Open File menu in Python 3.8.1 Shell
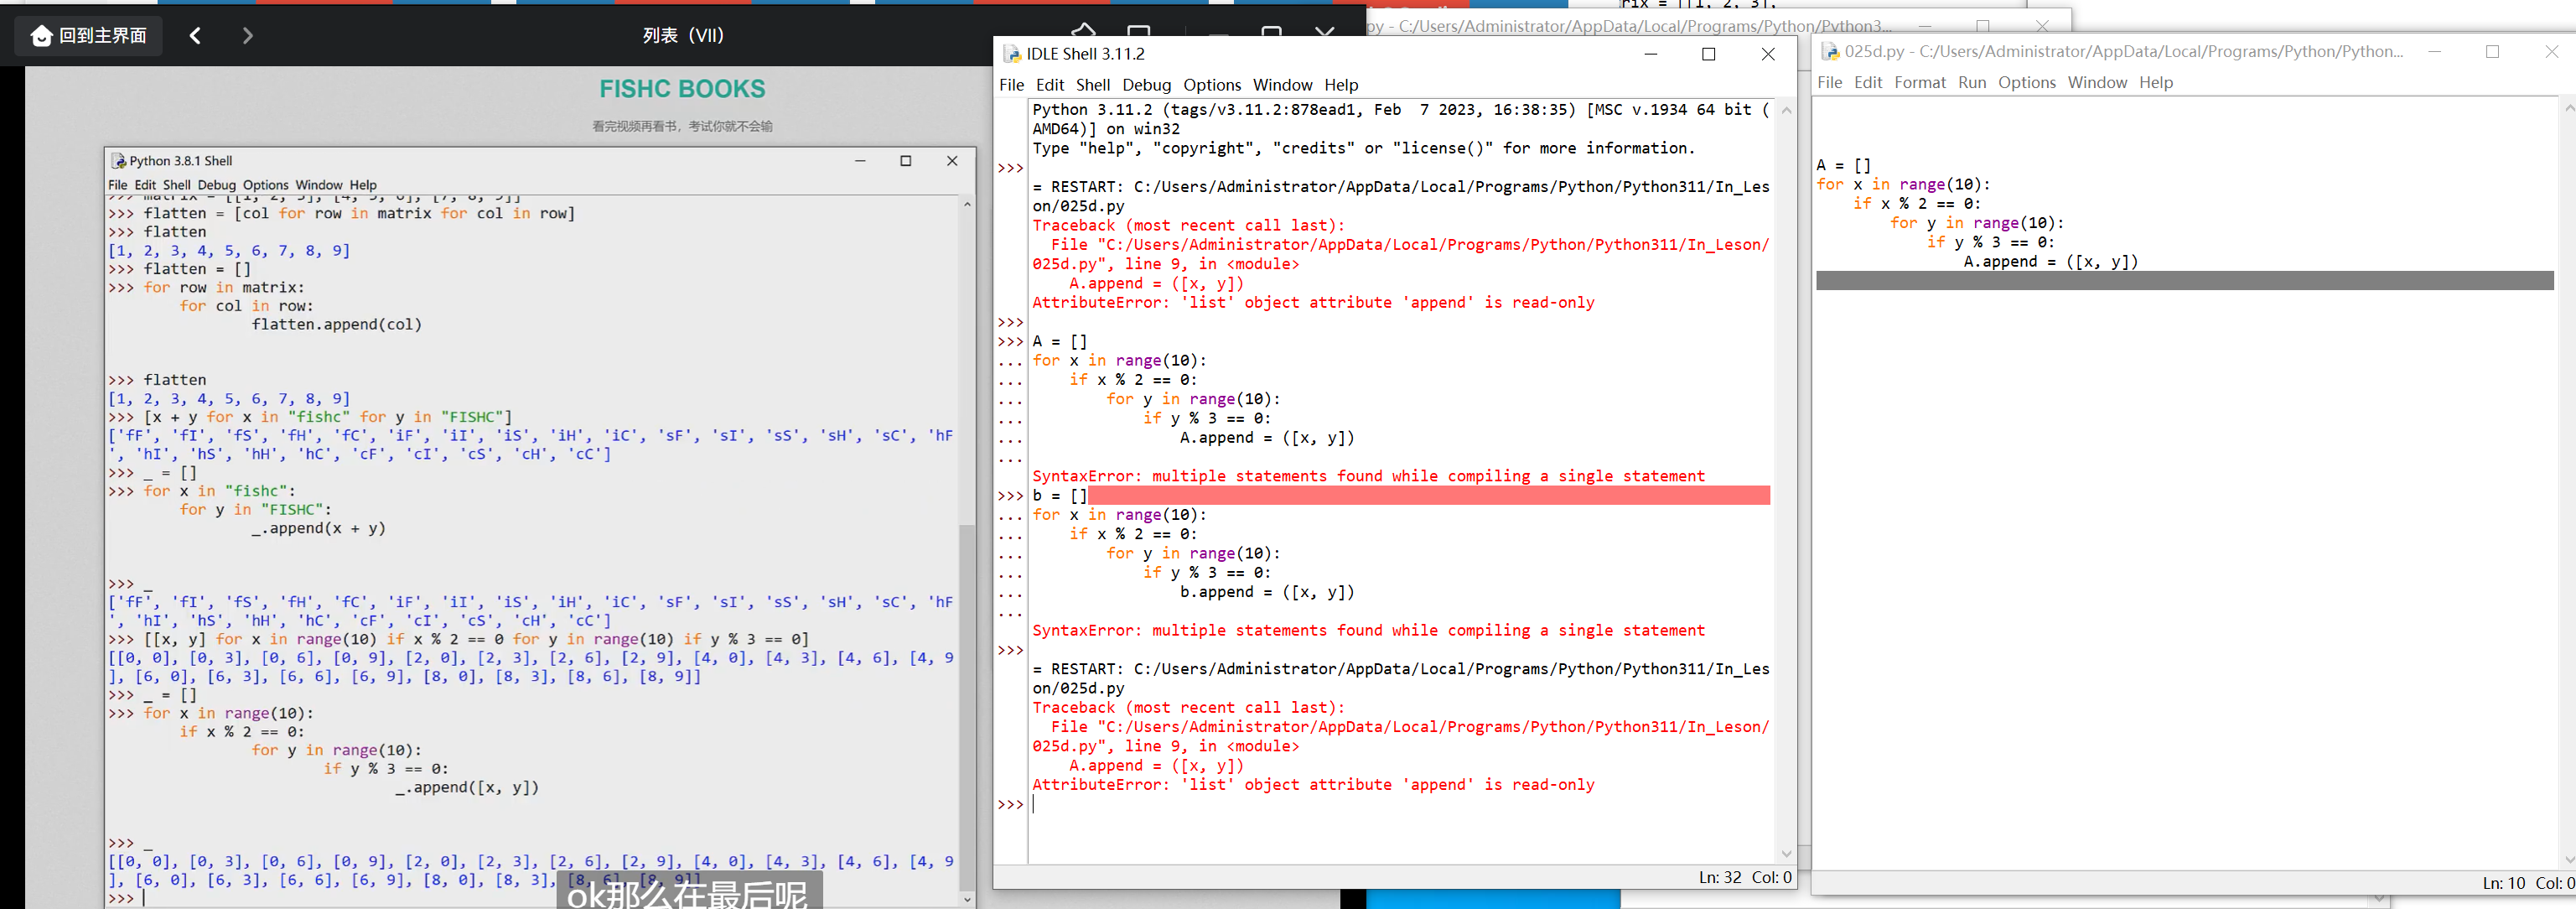This screenshot has width=2576, height=909. [117, 185]
